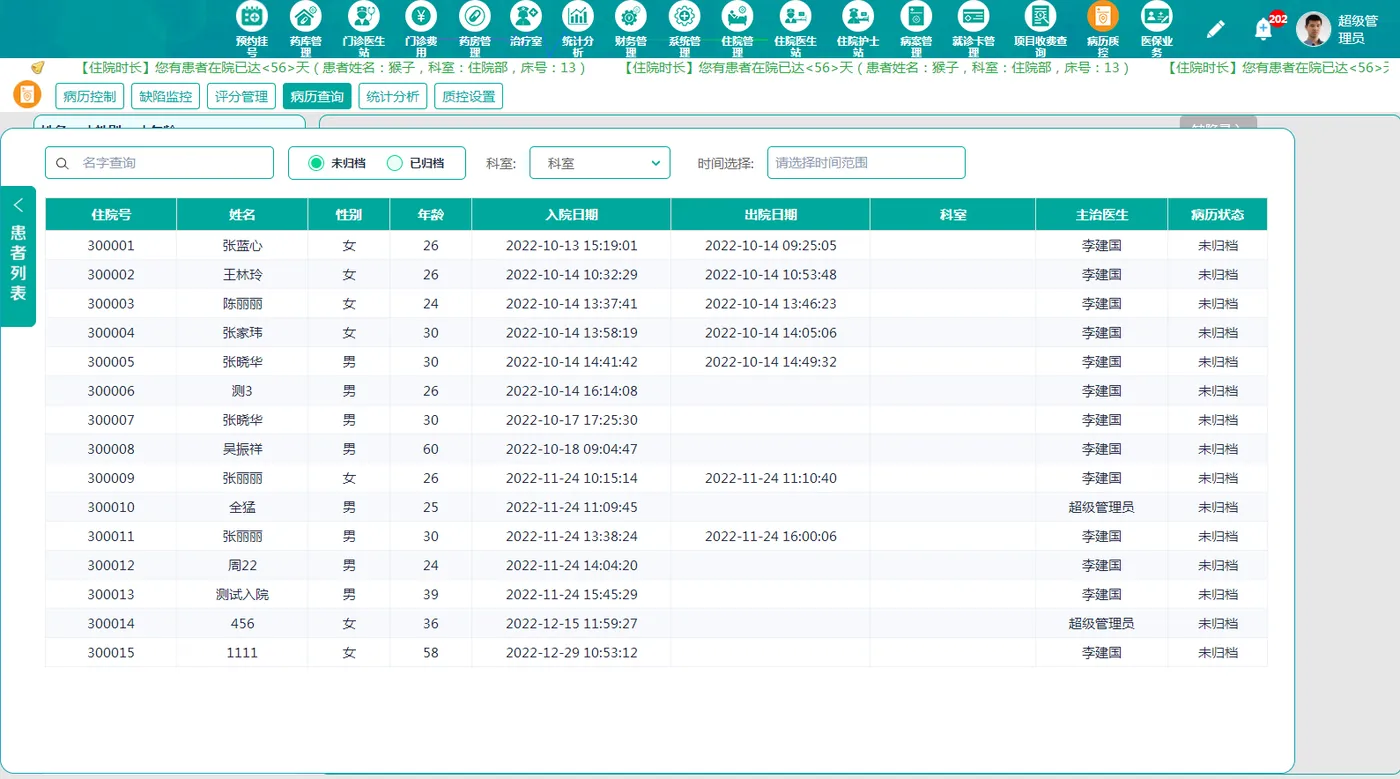Image resolution: width=1400 pixels, height=779 pixels.
Task: Open the 医保业务 module icon
Action: point(1157,16)
